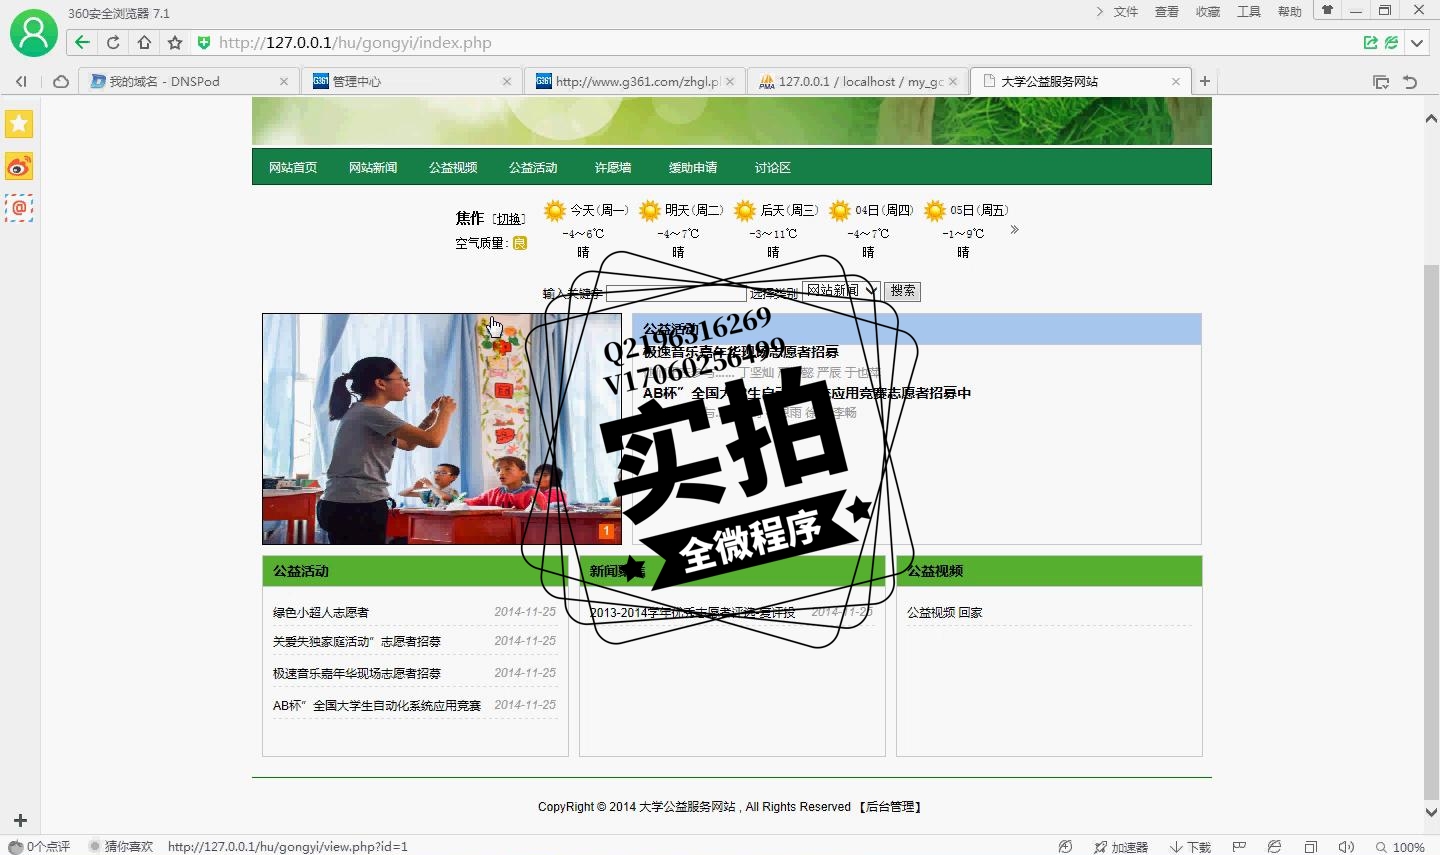Open the 查看 menu

pyautogui.click(x=1167, y=12)
